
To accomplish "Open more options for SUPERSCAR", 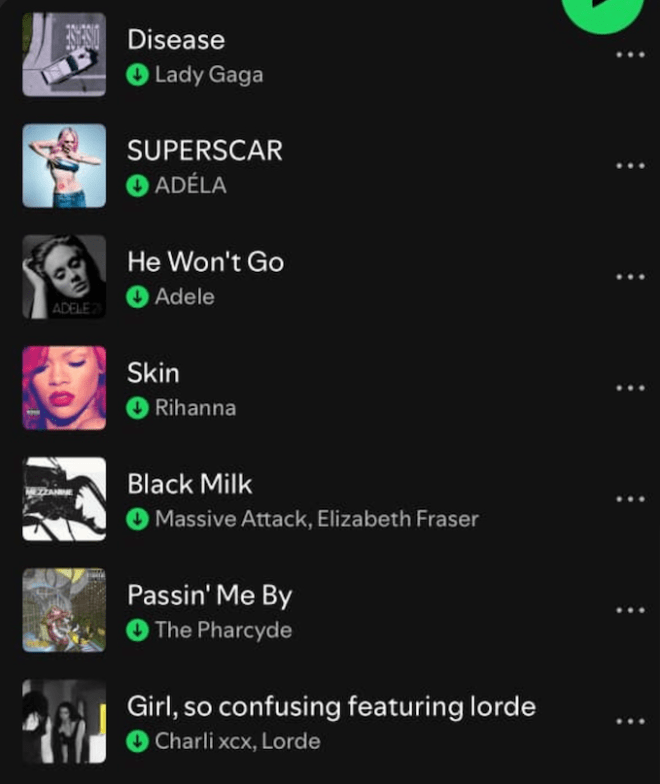I will 630,166.
